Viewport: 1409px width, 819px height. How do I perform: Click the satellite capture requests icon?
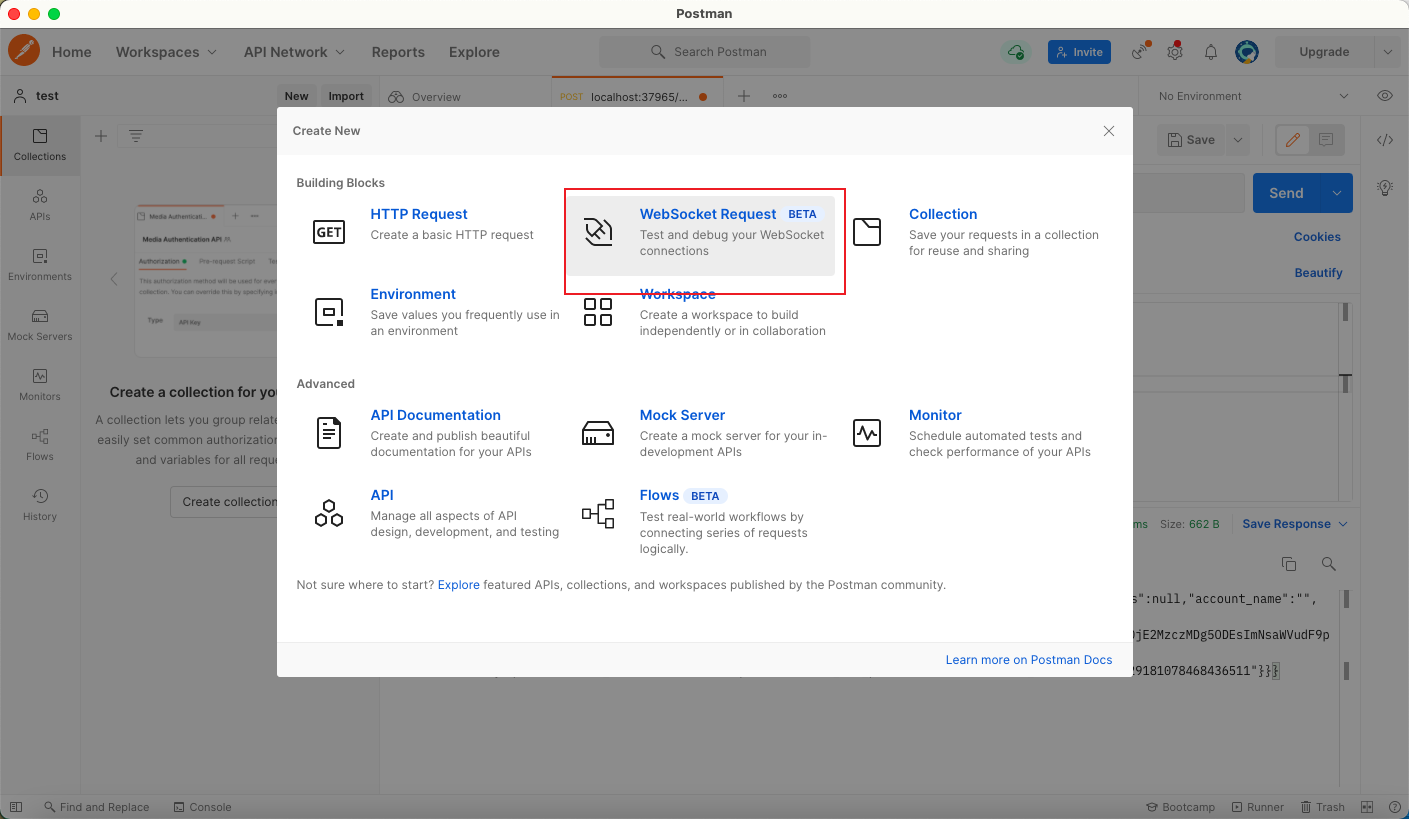[x=1140, y=52]
